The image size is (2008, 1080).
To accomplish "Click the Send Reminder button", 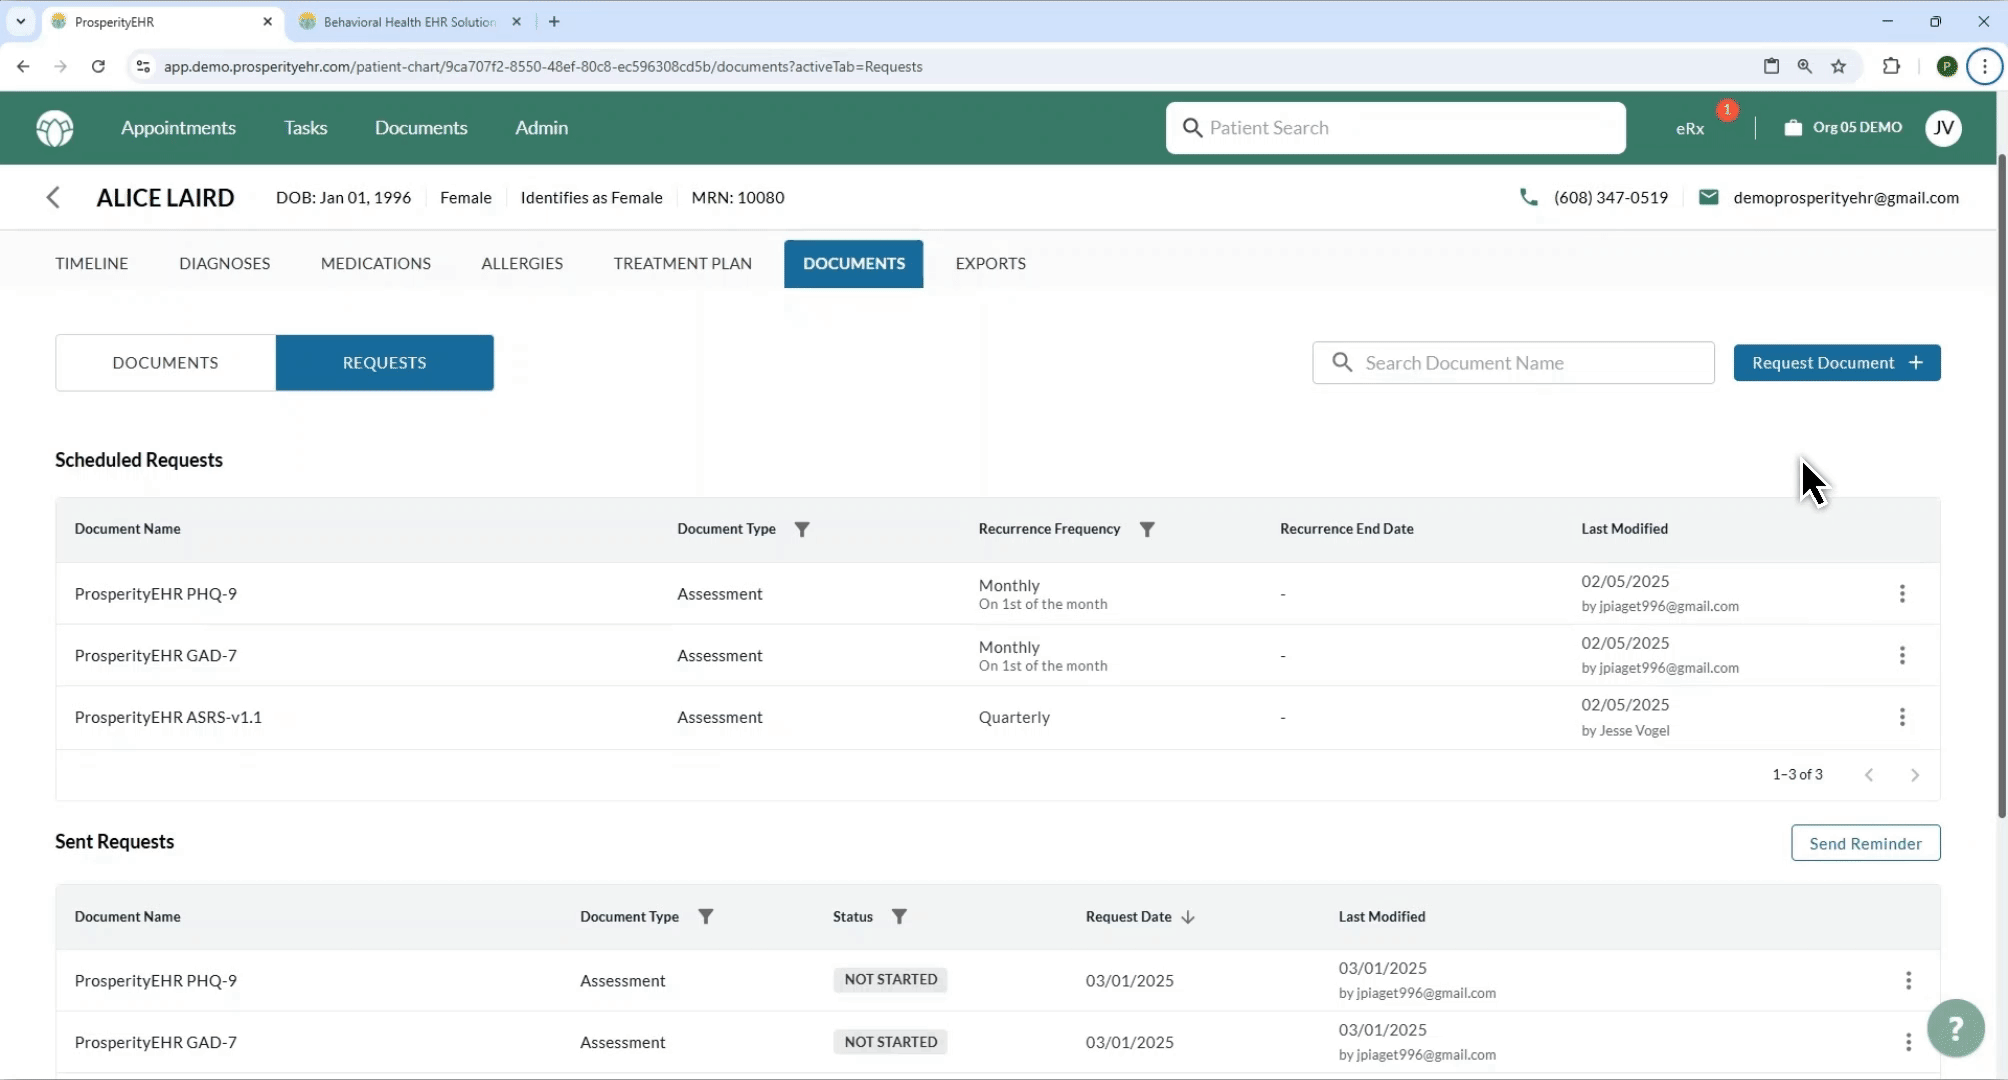I will point(1864,842).
